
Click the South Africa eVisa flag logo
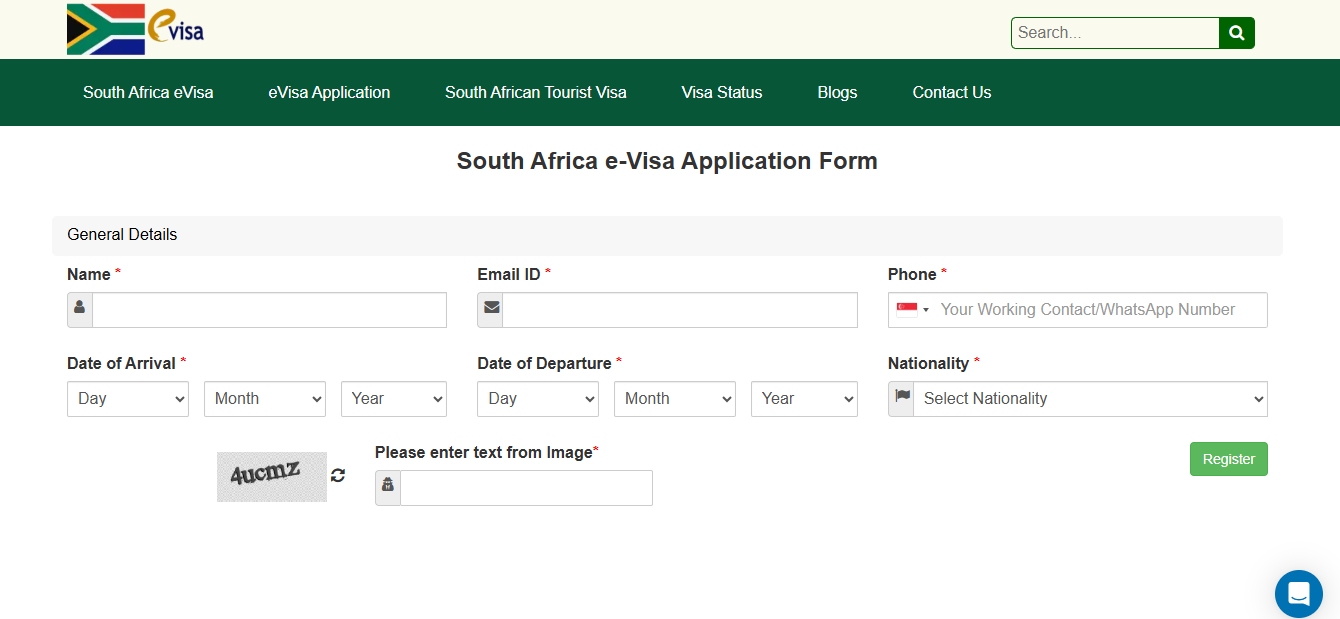pyautogui.click(x=135, y=29)
